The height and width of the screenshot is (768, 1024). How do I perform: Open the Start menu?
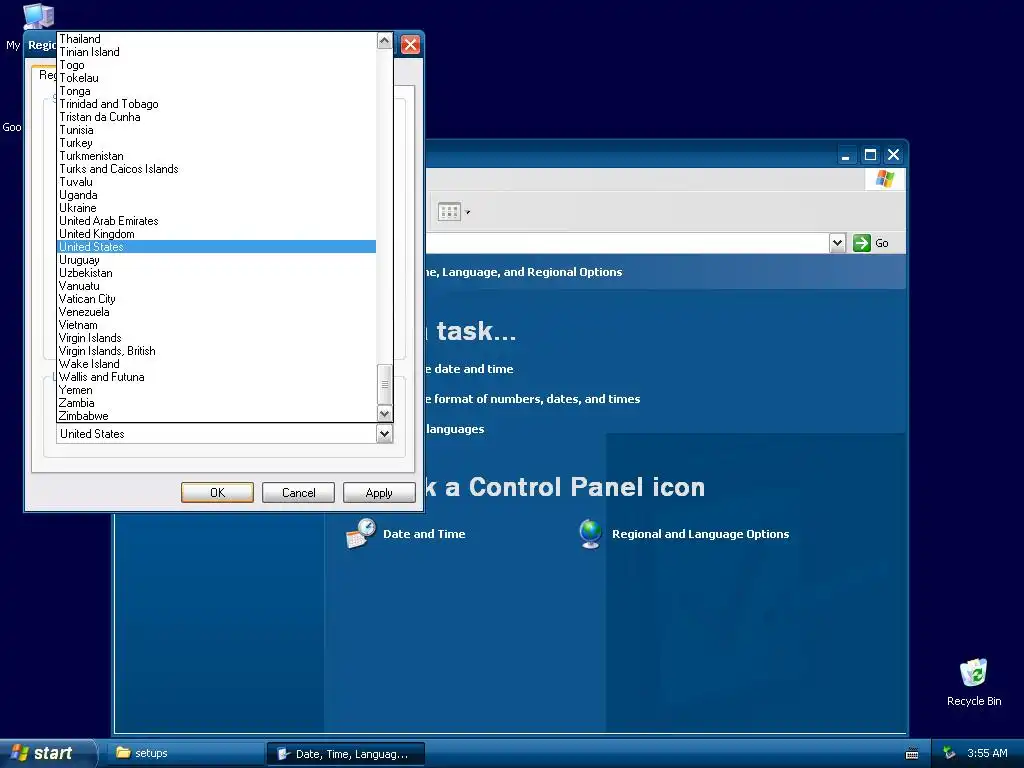(x=47, y=753)
